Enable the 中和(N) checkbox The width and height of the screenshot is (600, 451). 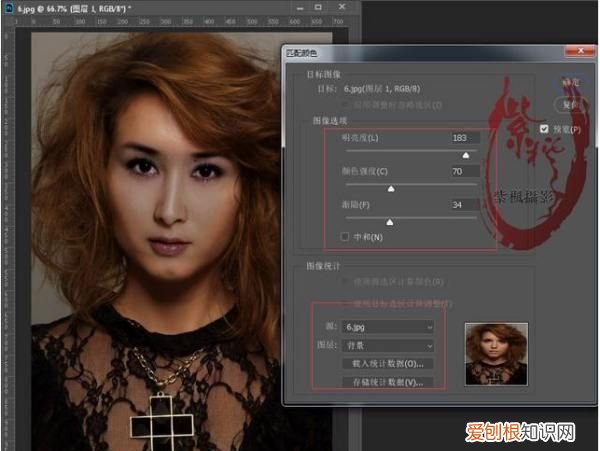345,237
